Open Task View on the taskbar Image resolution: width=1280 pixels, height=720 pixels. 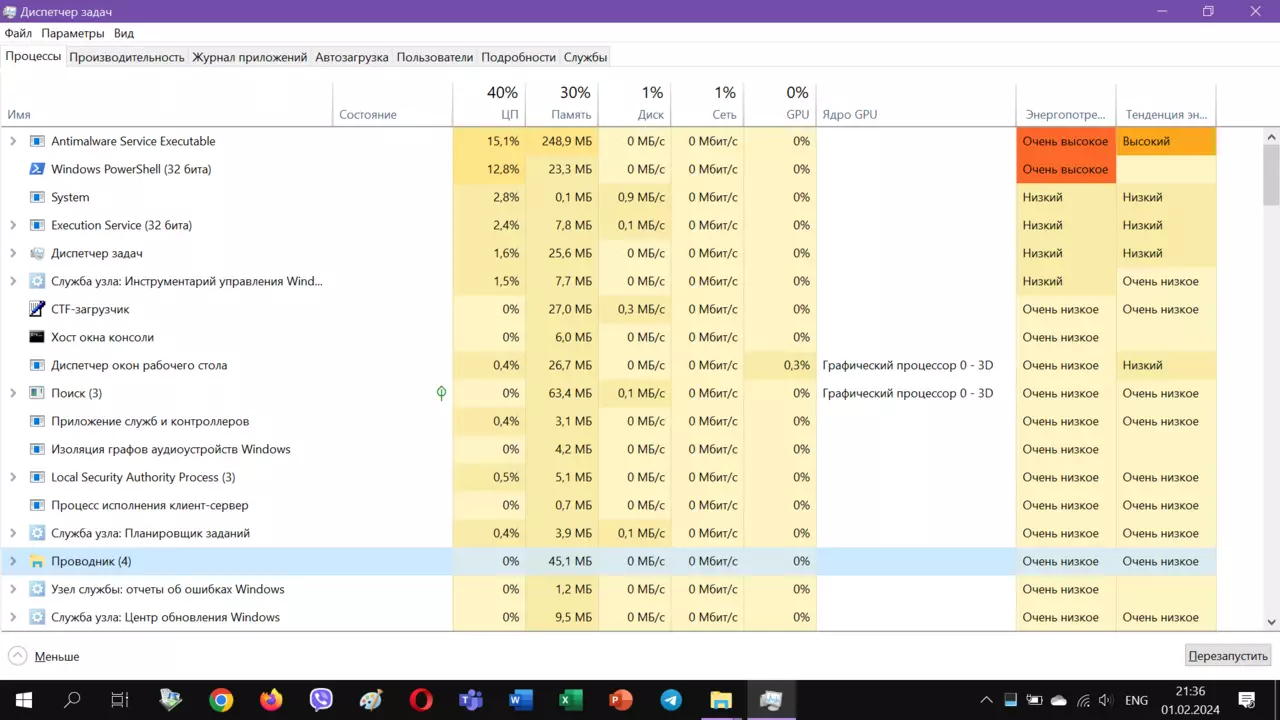coord(120,700)
